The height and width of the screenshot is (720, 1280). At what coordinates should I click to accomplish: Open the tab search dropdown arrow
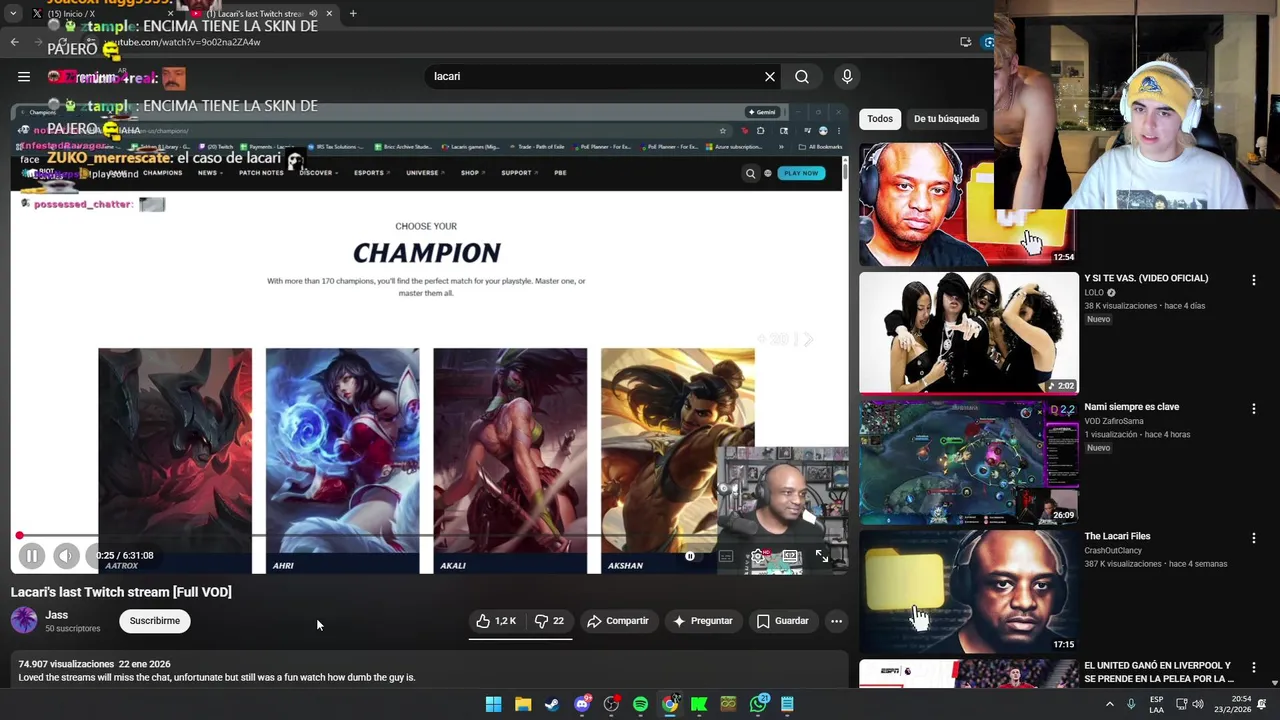13,14
